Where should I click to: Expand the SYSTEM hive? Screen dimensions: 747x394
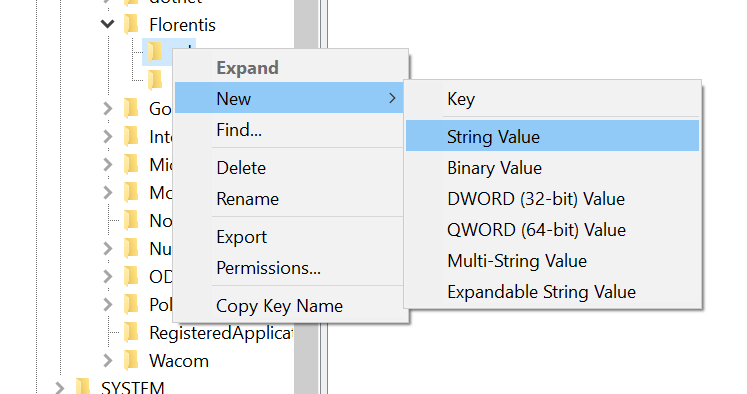60,387
